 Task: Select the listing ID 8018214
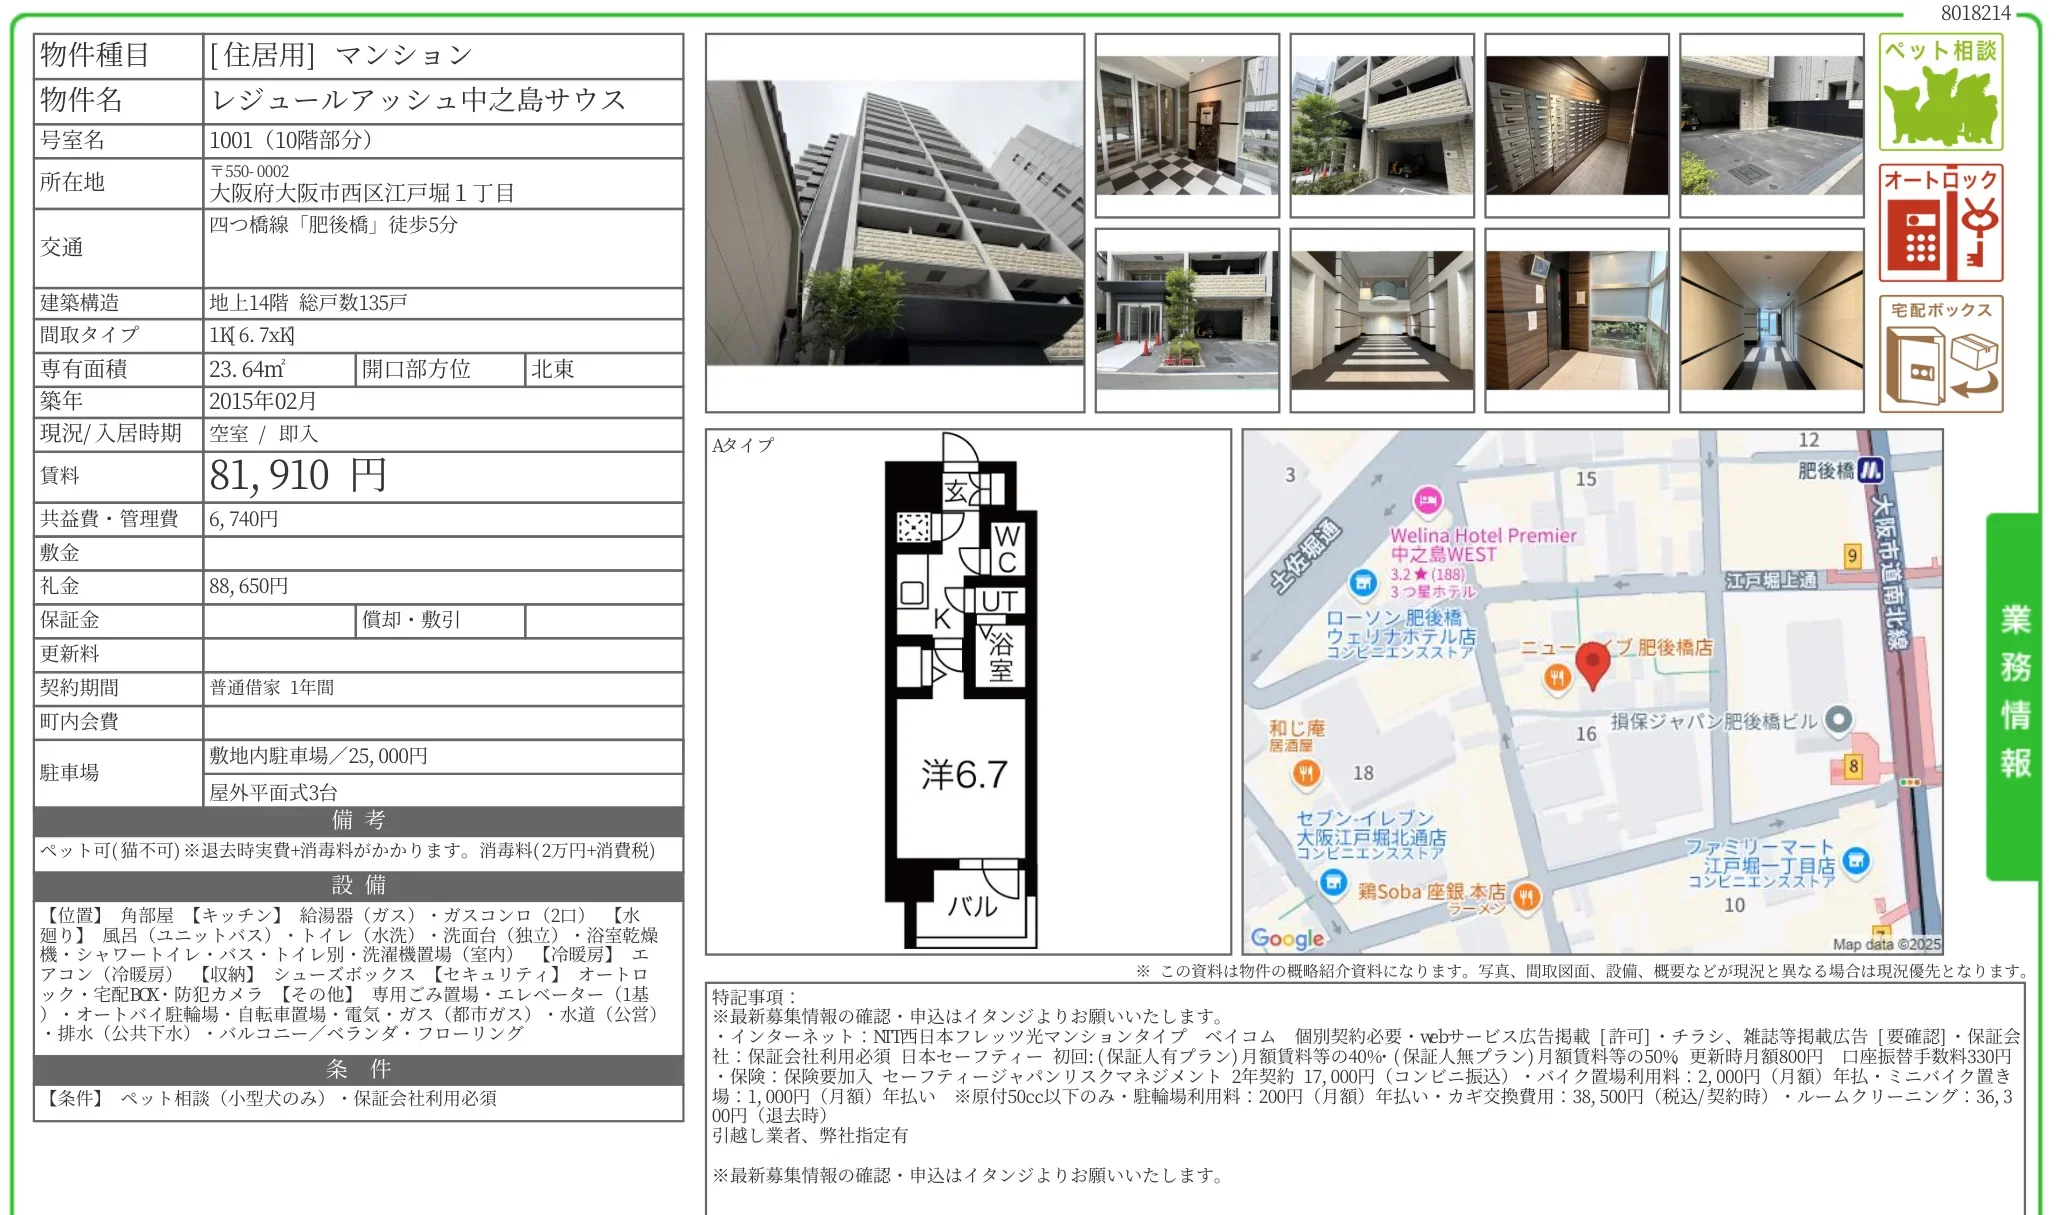[x=1976, y=13]
